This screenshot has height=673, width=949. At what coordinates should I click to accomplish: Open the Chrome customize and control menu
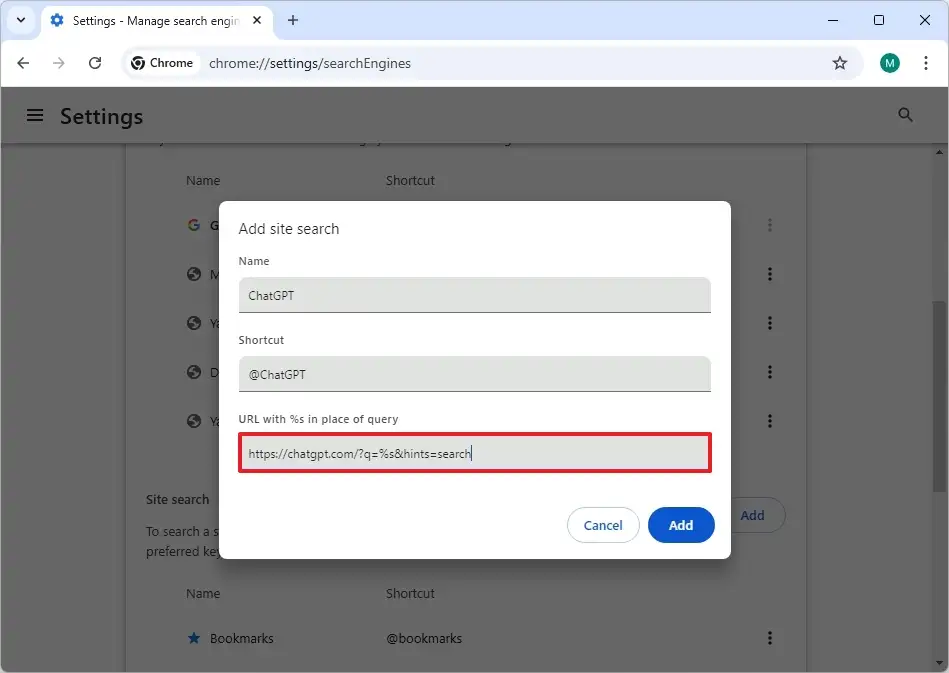point(925,62)
